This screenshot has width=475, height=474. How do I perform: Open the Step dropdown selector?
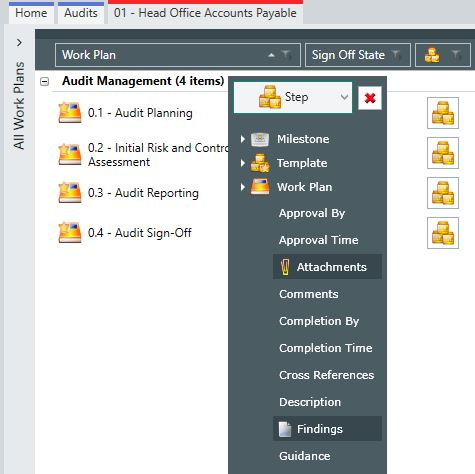293,98
